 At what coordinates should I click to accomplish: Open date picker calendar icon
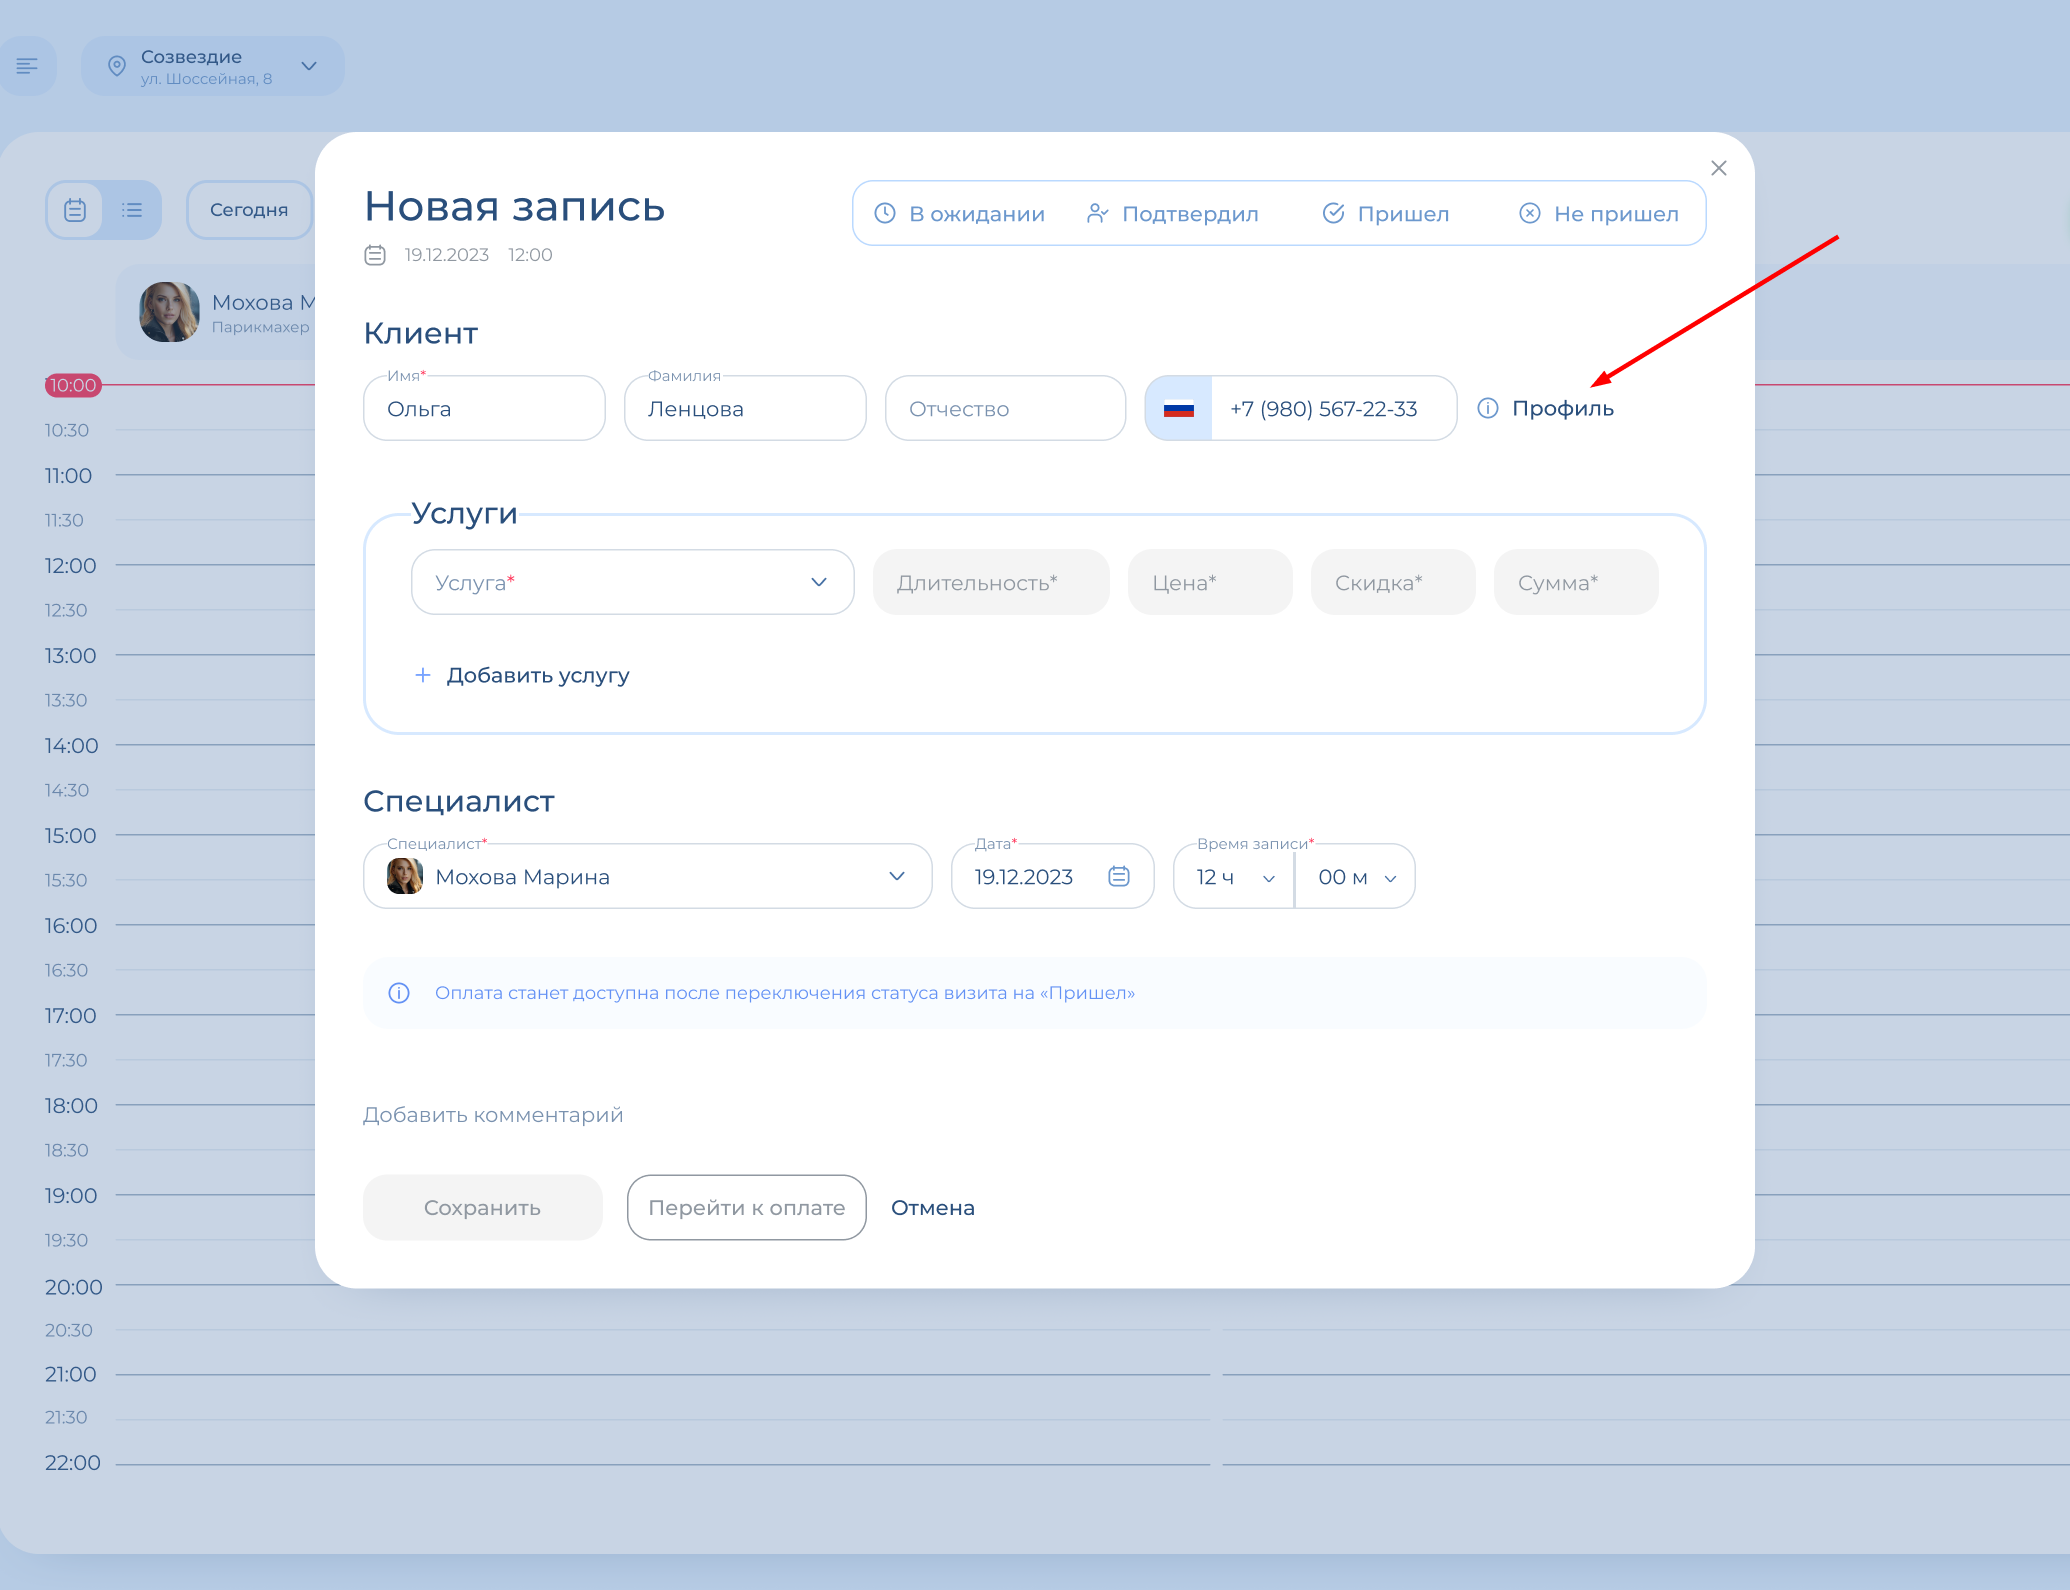(x=1119, y=876)
